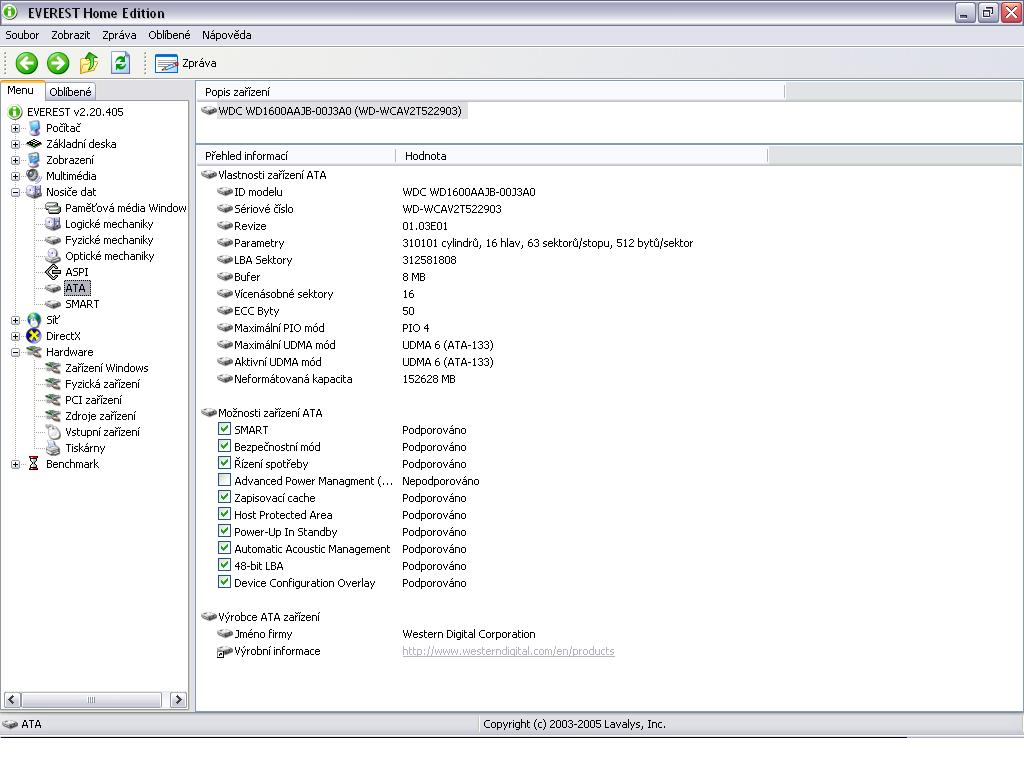Open the DirectX tree node
Image resolution: width=1024 pixels, height=768 pixels.
[62, 336]
